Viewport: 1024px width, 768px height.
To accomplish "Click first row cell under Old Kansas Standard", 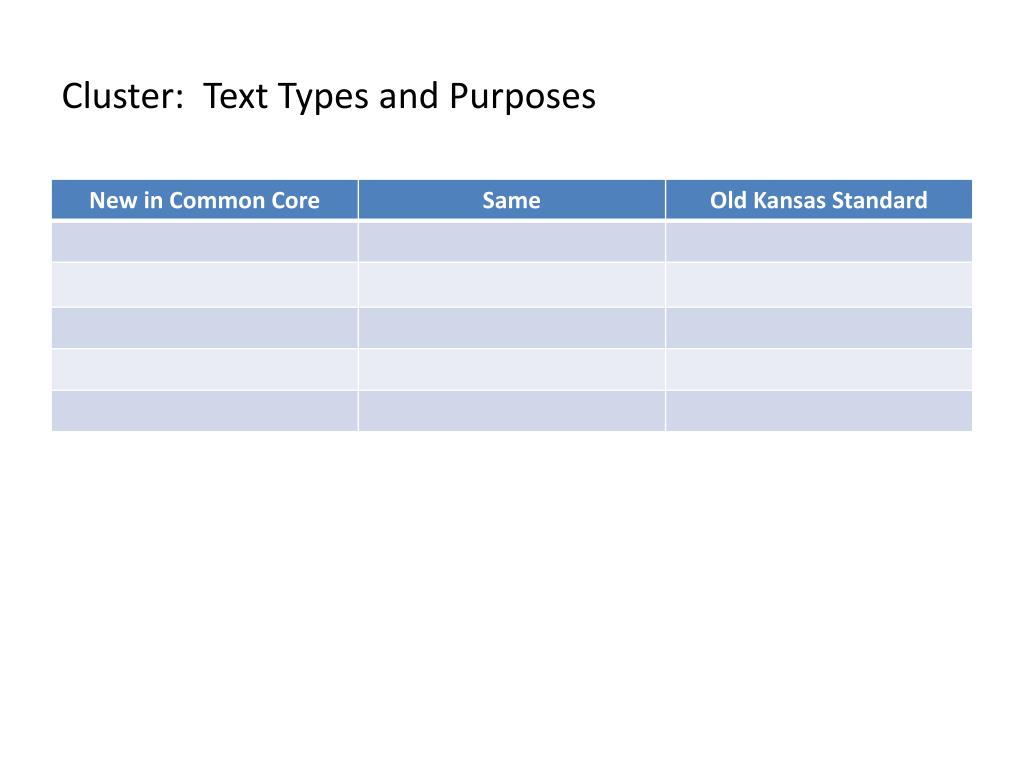I will click(819, 242).
